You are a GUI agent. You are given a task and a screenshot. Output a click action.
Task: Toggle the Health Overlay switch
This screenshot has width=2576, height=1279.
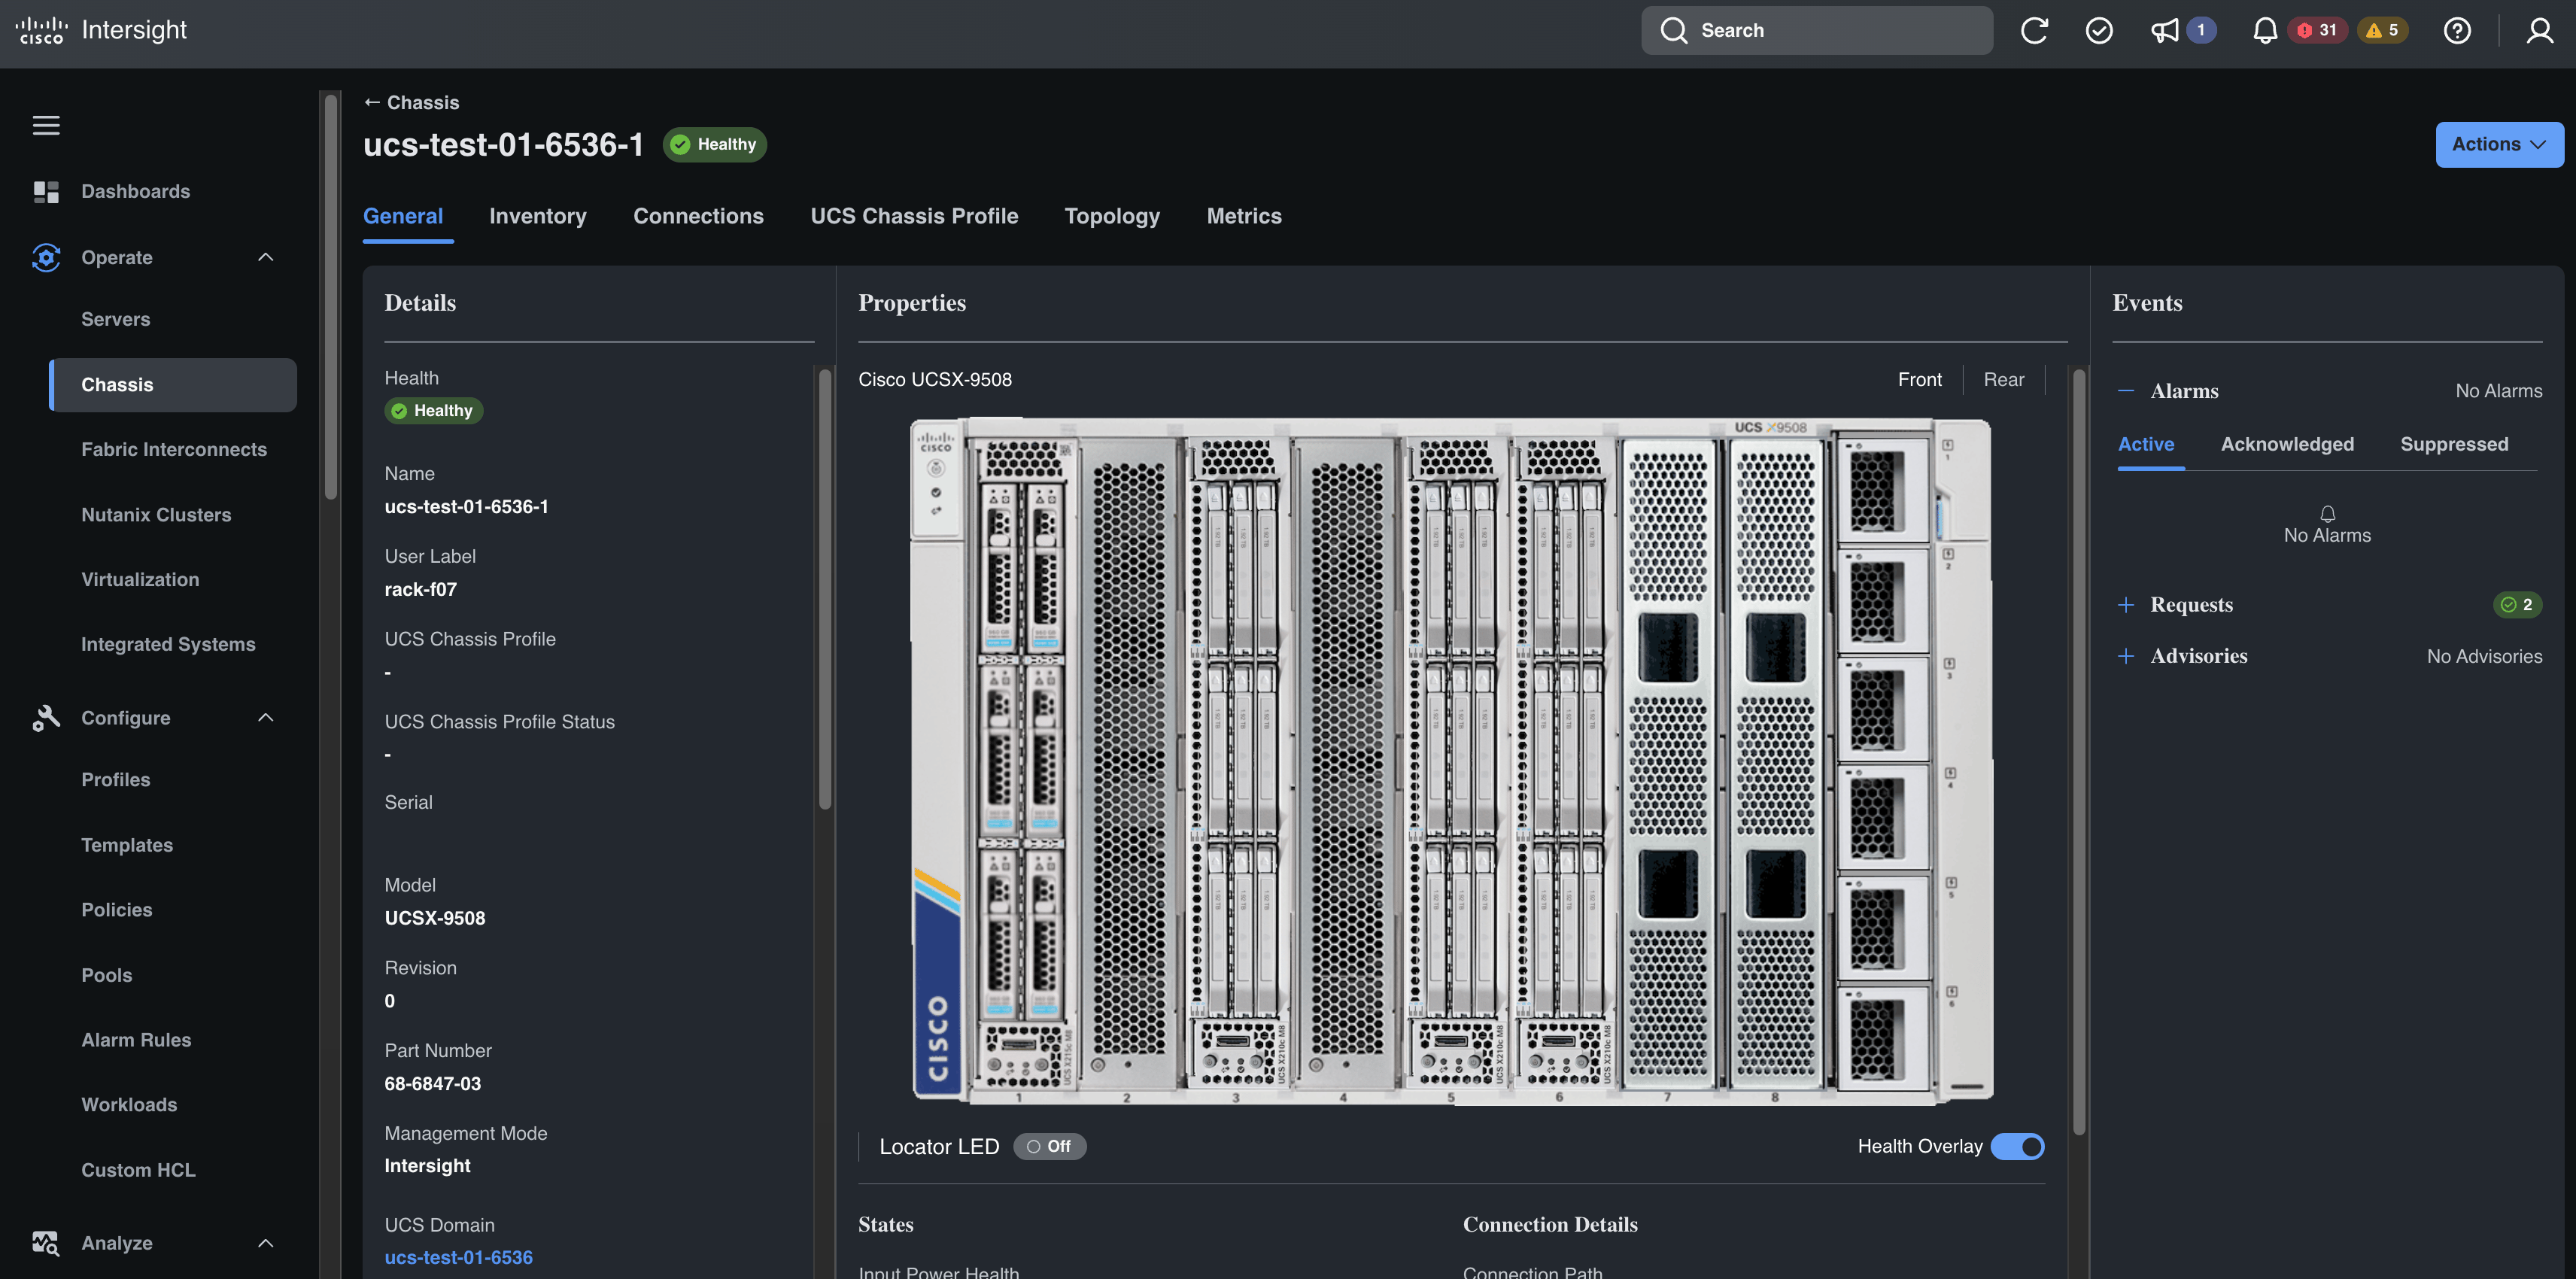[x=2017, y=1146]
